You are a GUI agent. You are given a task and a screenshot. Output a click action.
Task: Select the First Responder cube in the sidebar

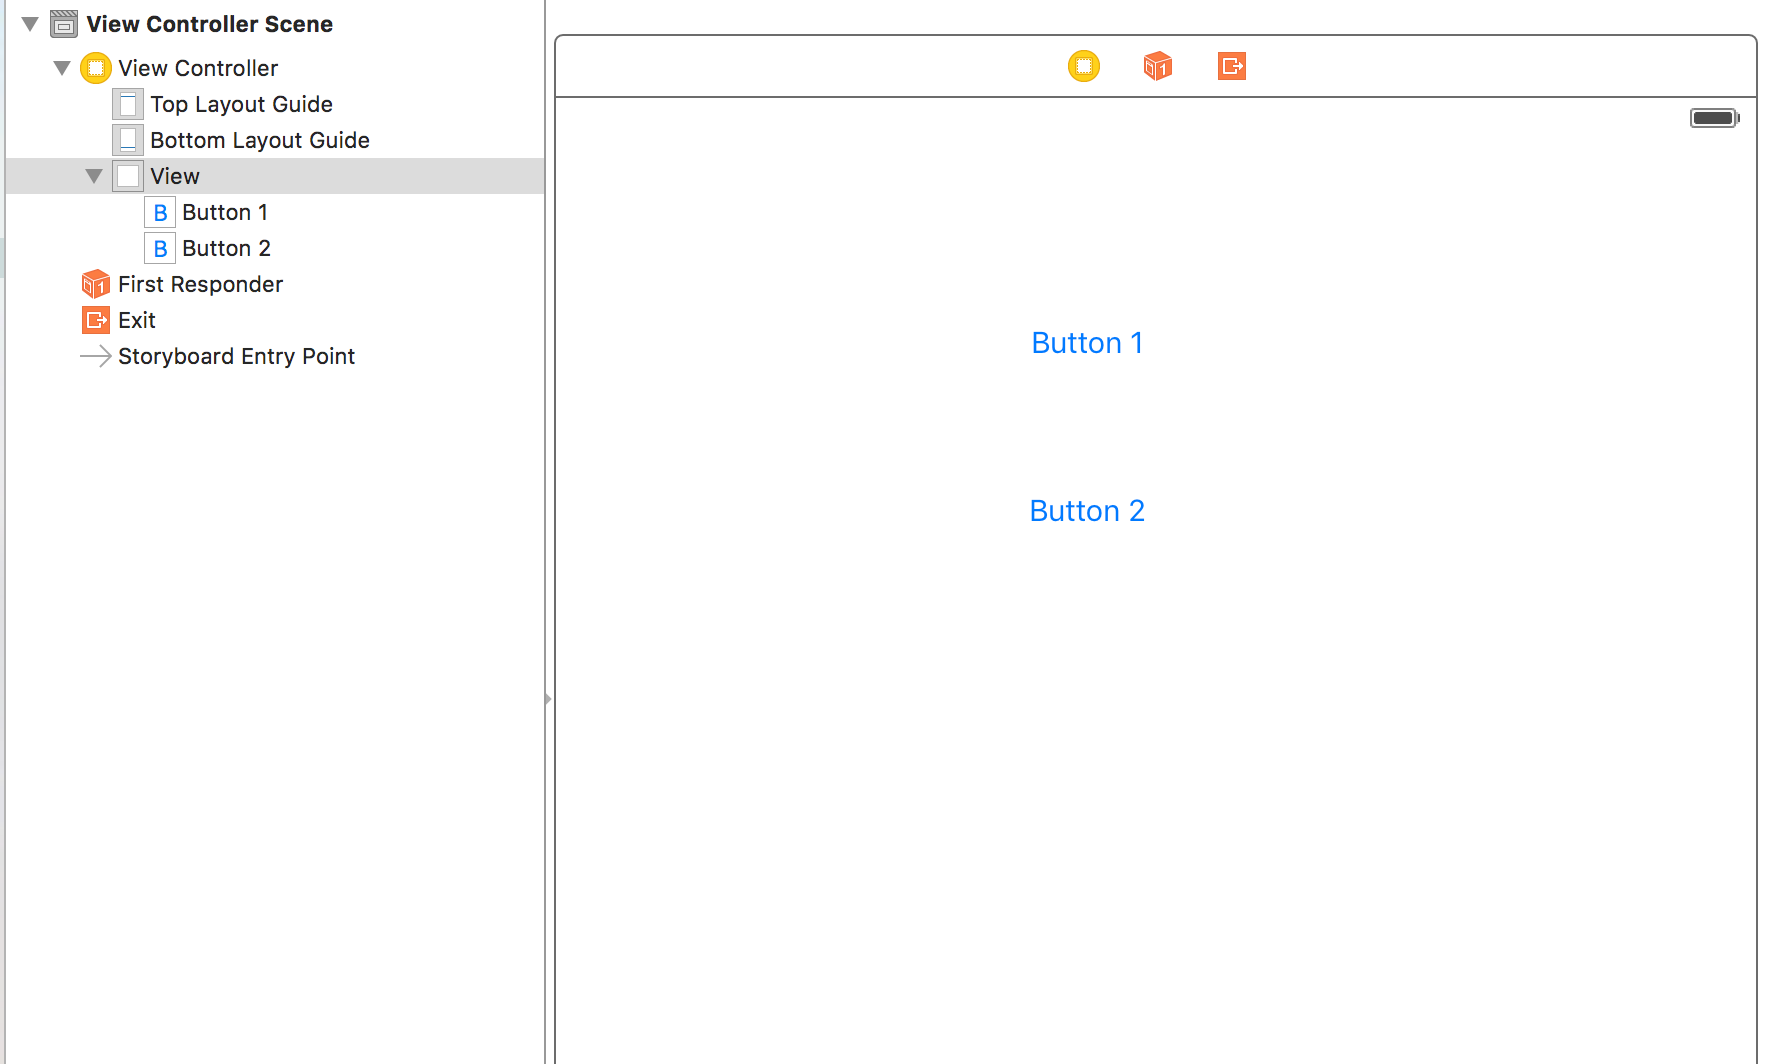pyautogui.click(x=94, y=284)
